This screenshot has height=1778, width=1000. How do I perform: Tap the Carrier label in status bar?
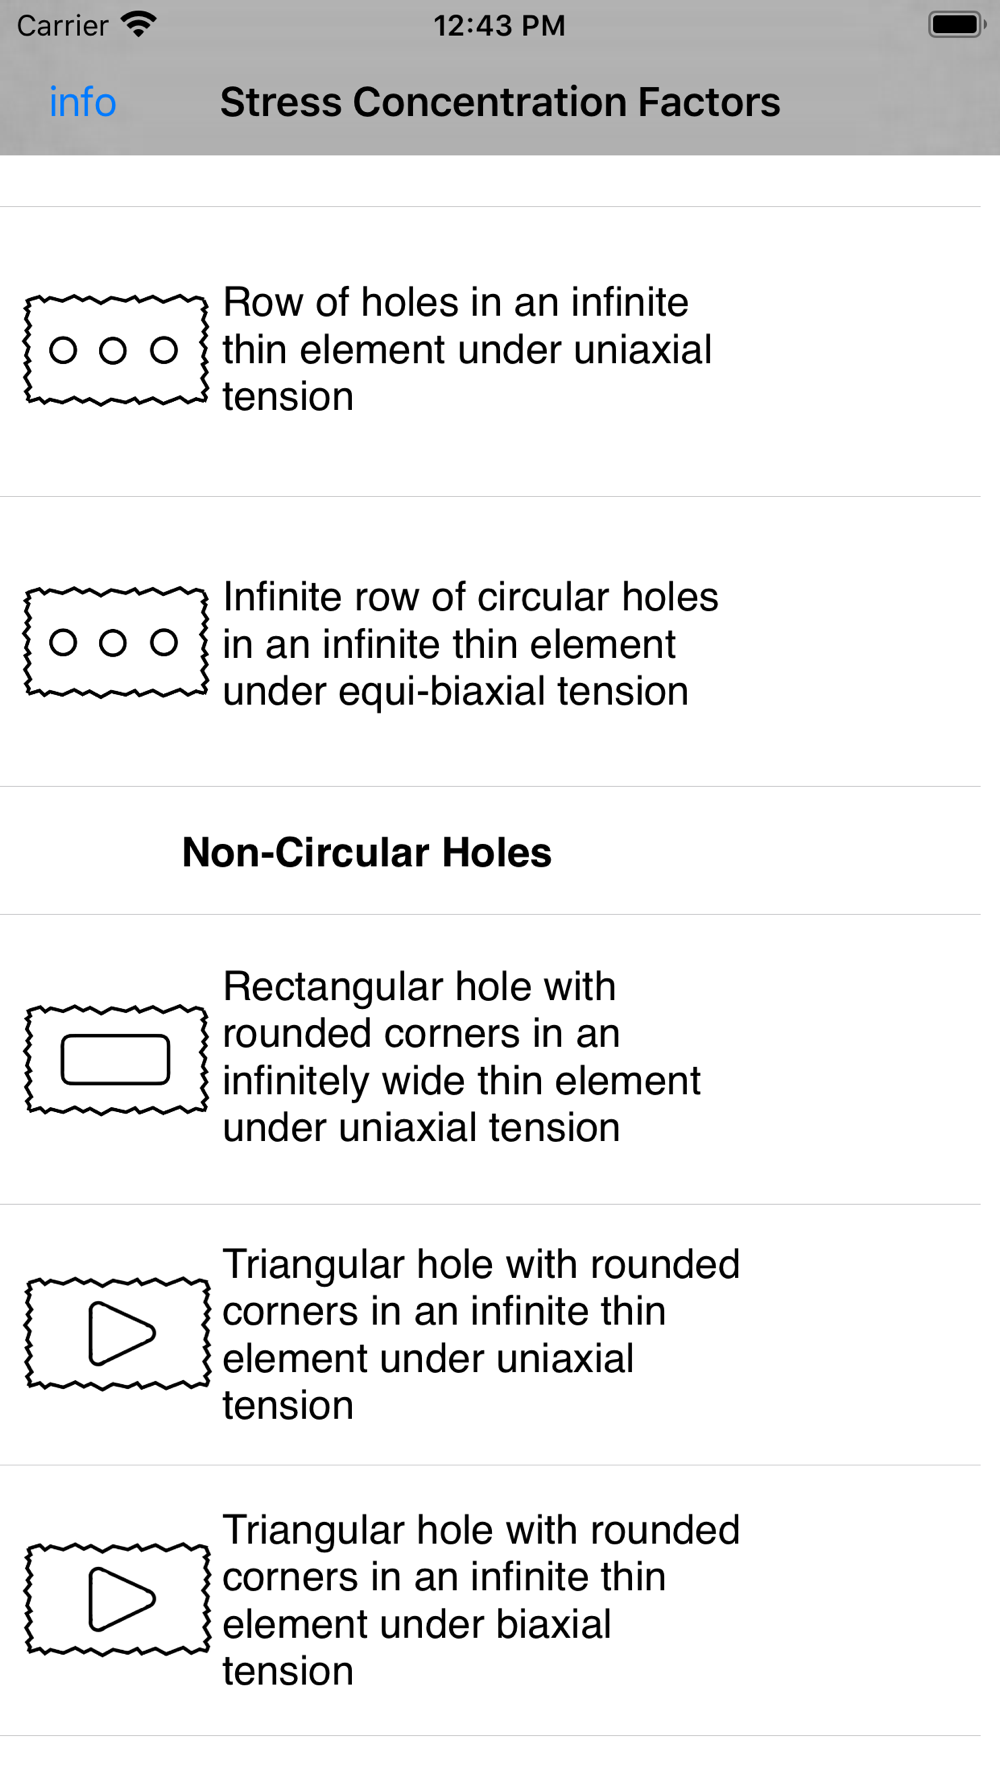(62, 25)
